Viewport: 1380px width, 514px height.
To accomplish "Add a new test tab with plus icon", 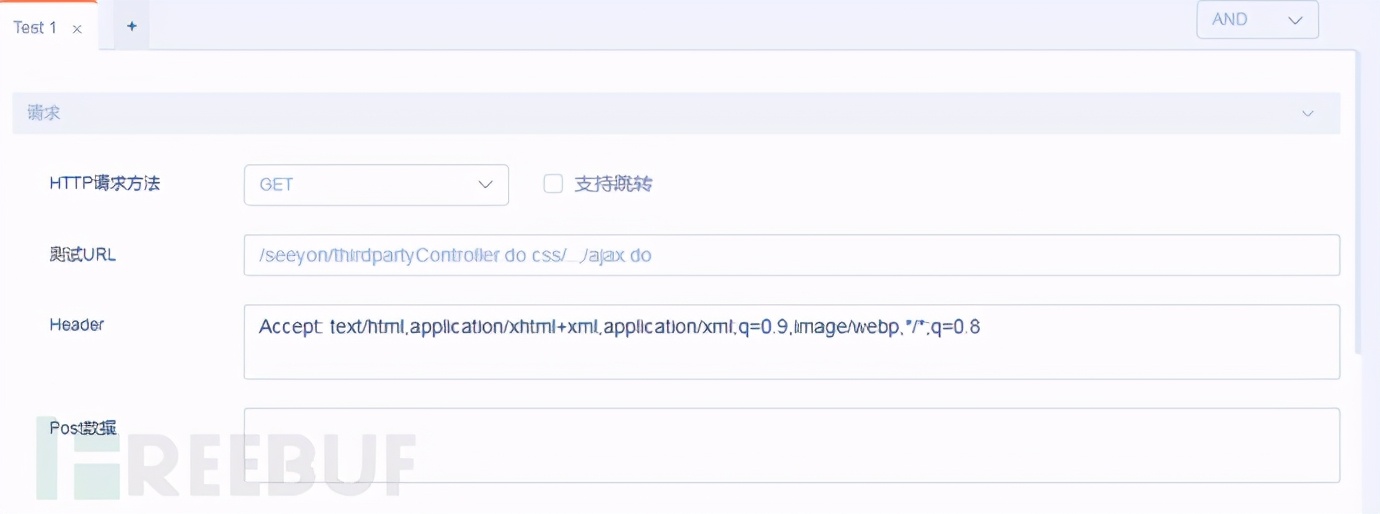I will coord(131,27).
